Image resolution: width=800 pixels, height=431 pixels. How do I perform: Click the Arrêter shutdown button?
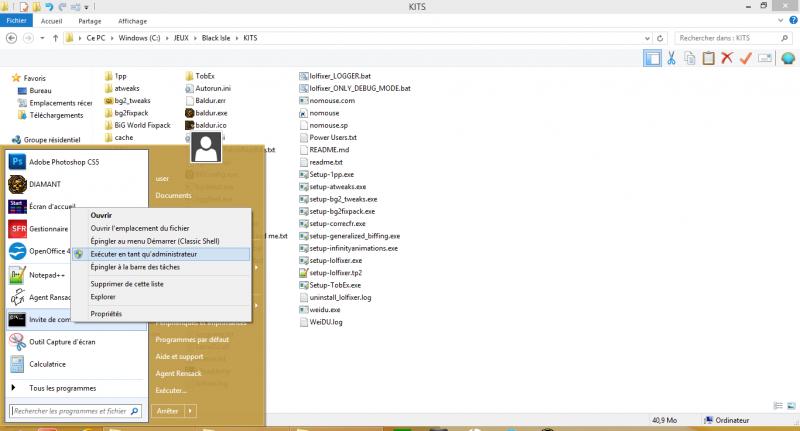tap(168, 411)
